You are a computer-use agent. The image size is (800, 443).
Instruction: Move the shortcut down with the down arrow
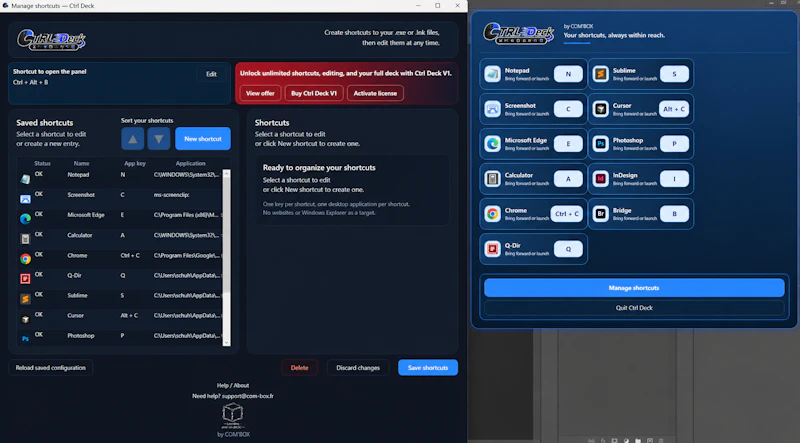159,139
